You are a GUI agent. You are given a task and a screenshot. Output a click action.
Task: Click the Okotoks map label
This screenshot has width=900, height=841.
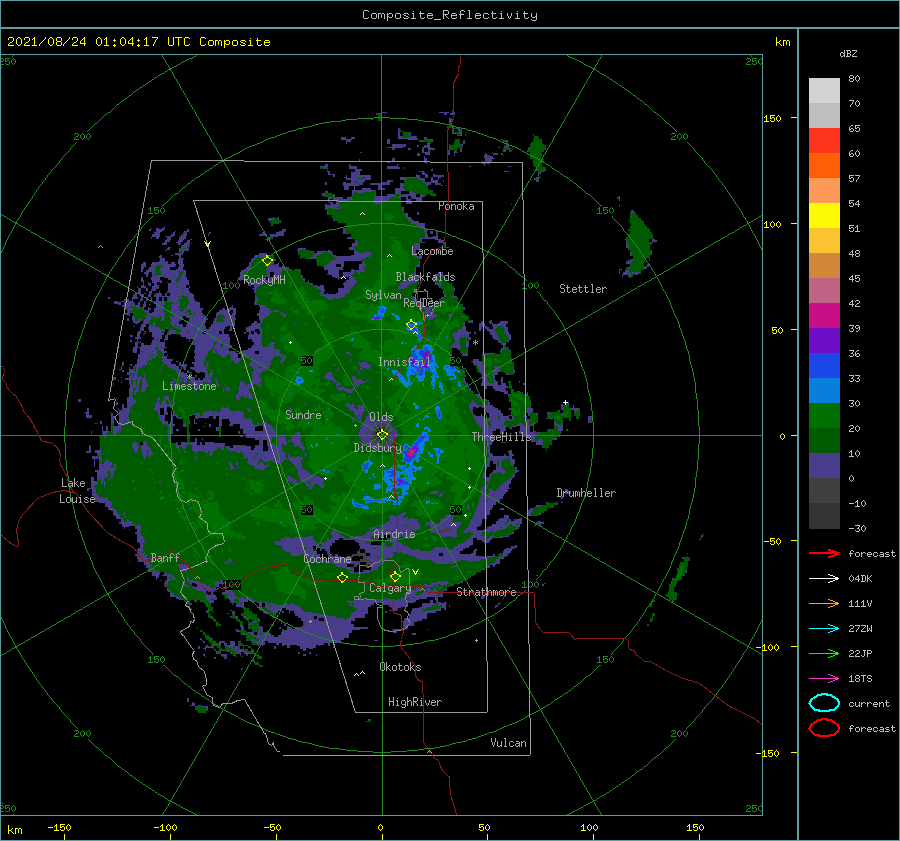pyautogui.click(x=400, y=668)
